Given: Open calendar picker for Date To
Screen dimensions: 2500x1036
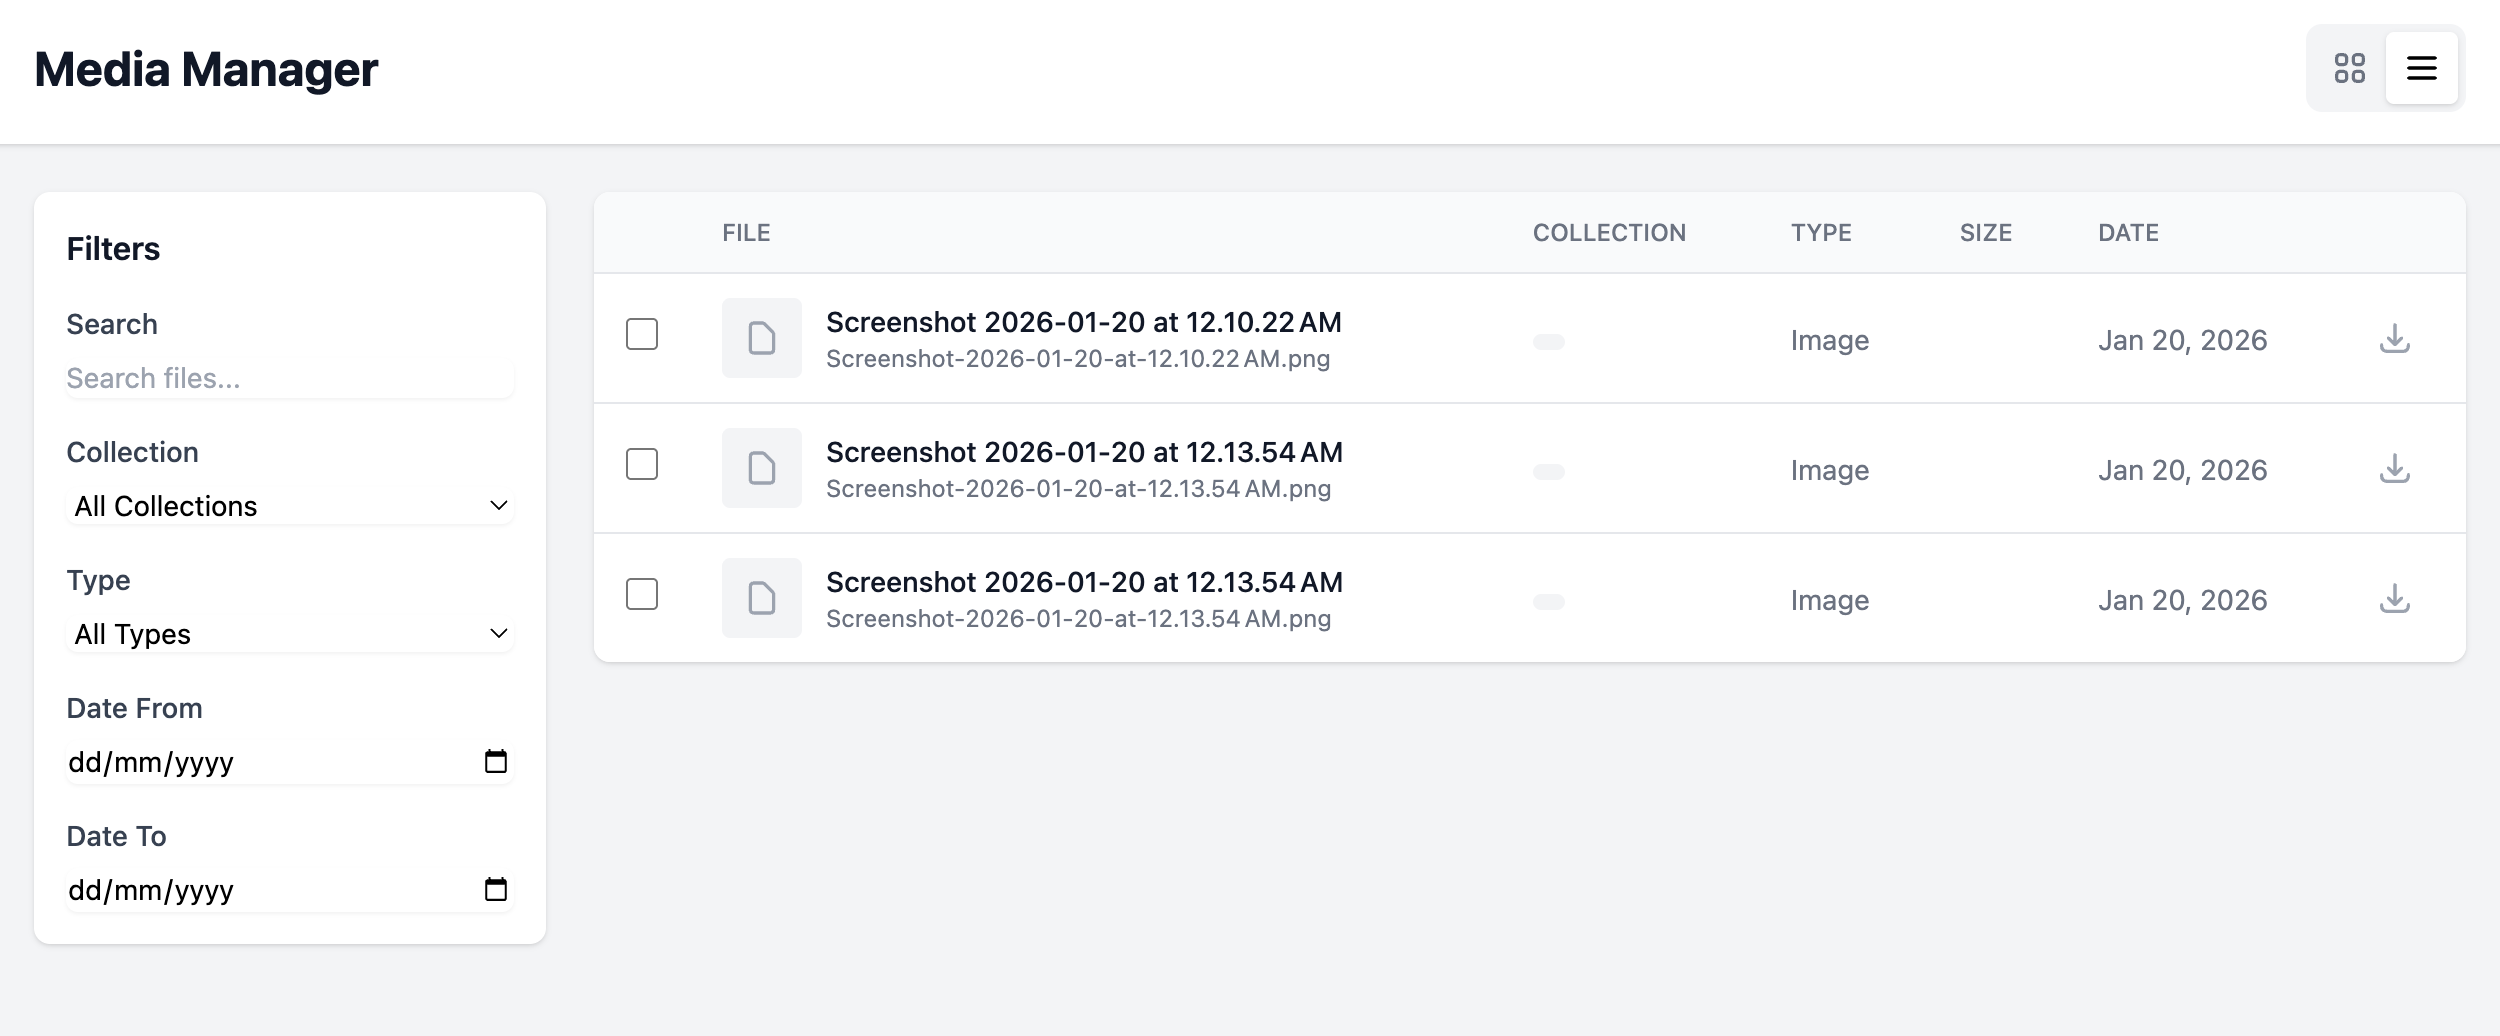Looking at the screenshot, I should (495, 890).
